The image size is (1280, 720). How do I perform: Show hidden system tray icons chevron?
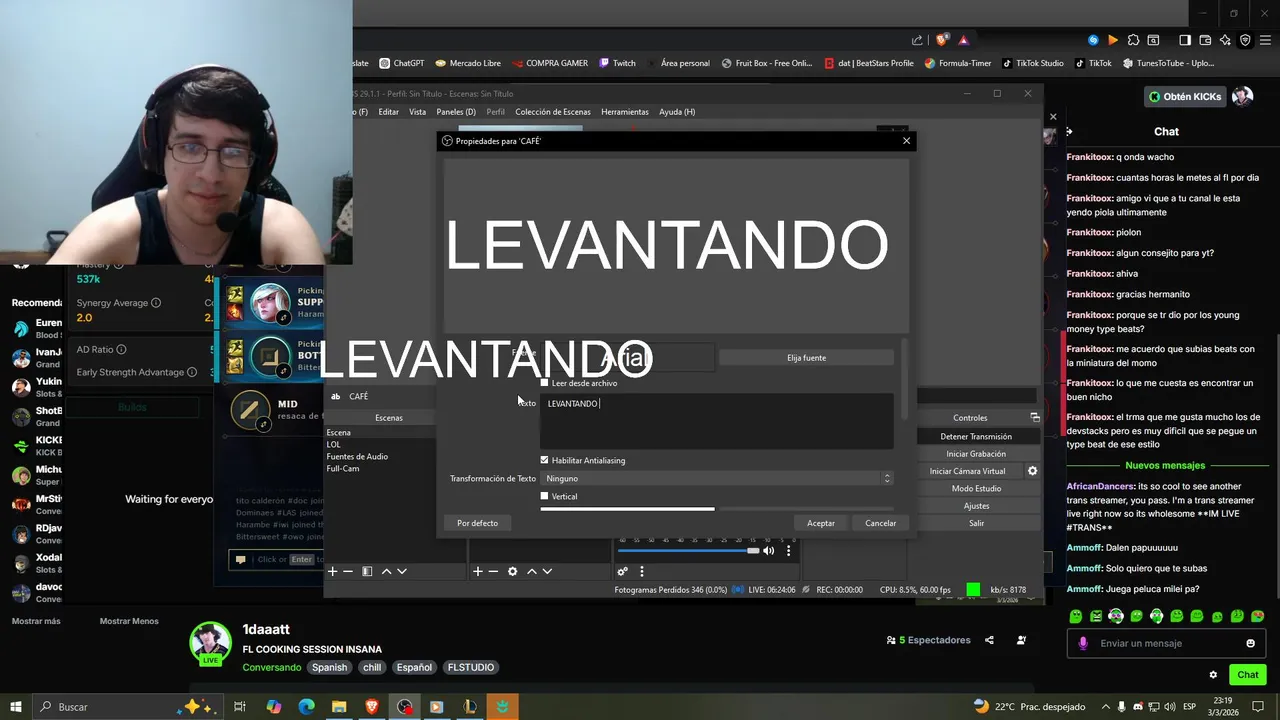coord(1107,707)
